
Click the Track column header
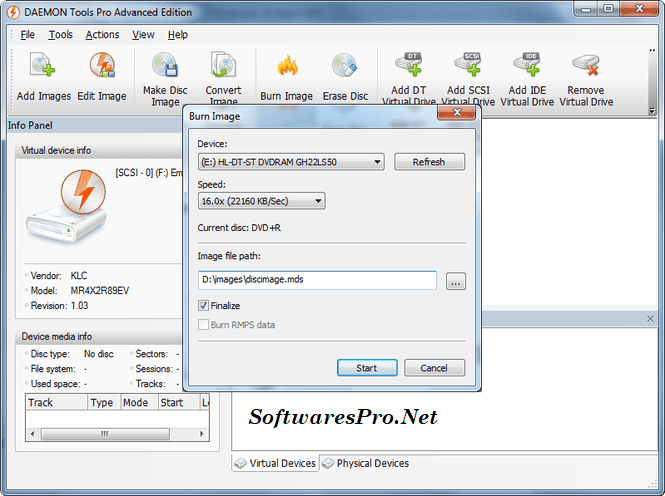coord(56,402)
